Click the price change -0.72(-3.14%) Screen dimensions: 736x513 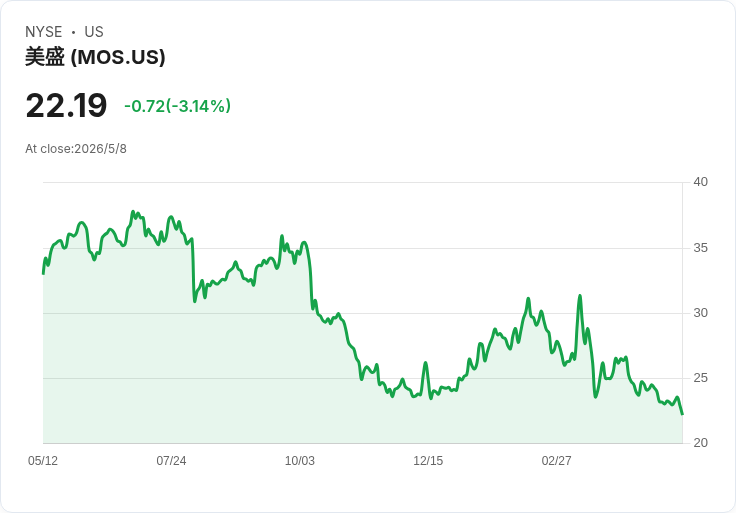point(177,106)
